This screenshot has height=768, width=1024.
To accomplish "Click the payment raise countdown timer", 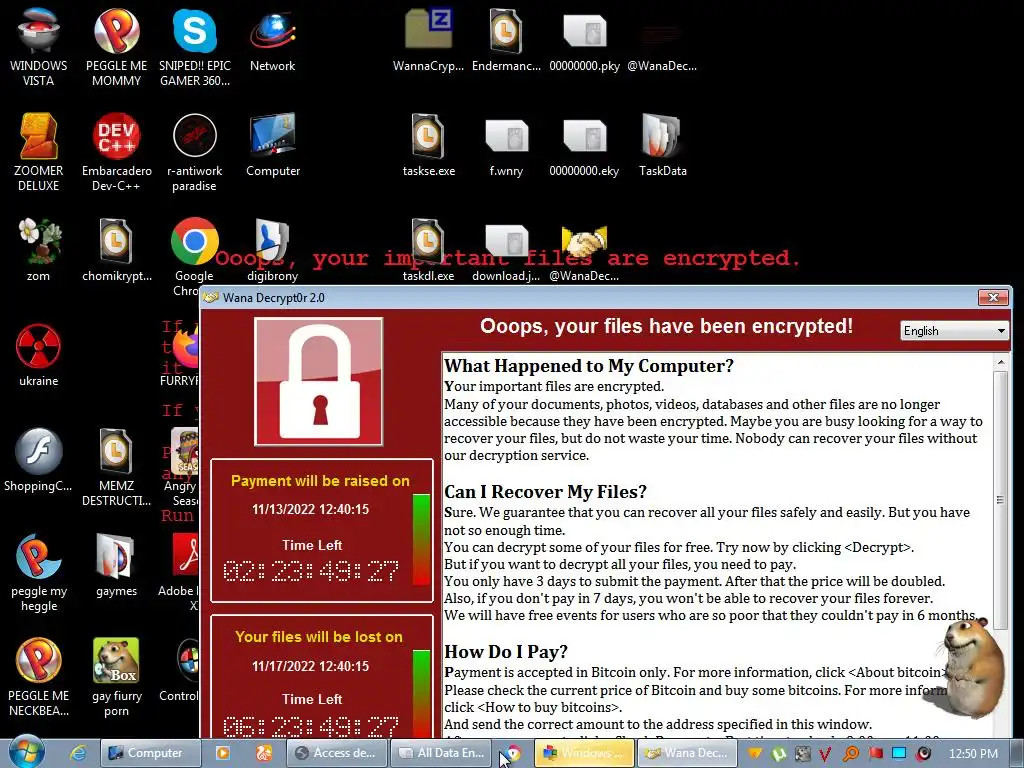I will pos(311,571).
